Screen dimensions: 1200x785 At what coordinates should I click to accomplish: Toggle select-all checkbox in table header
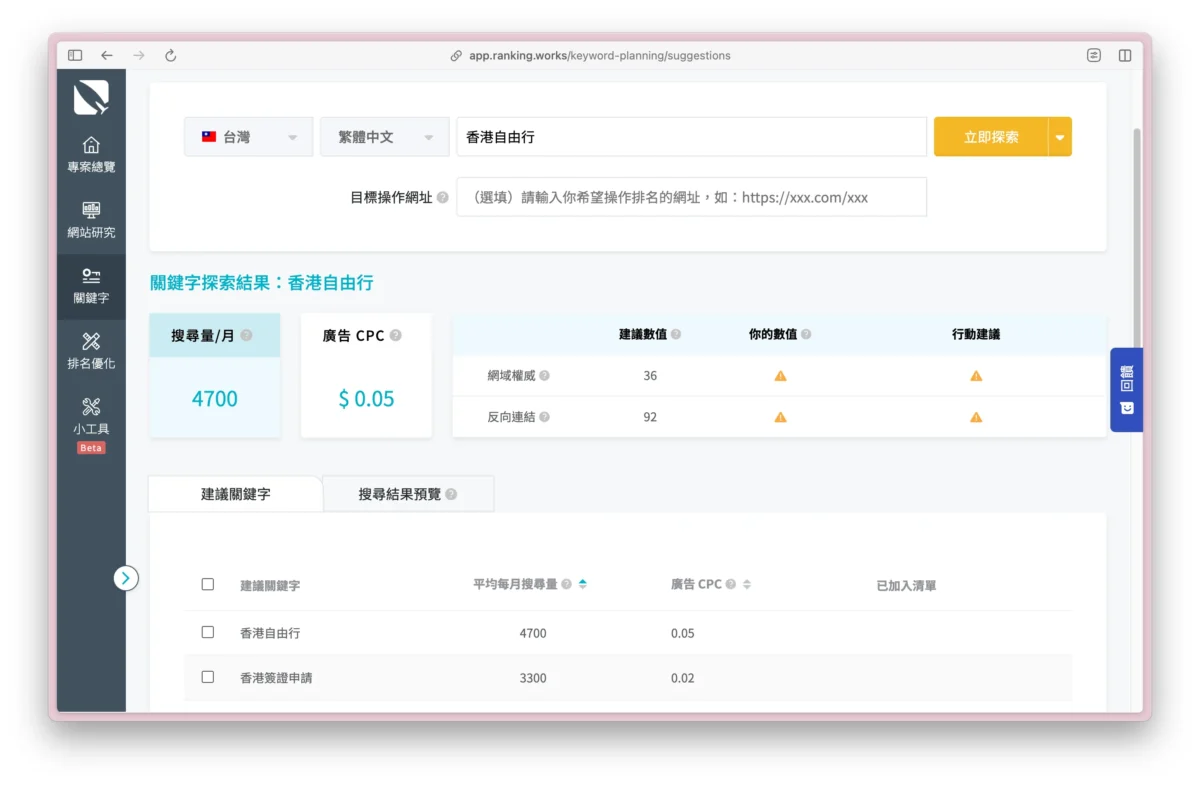click(x=208, y=584)
